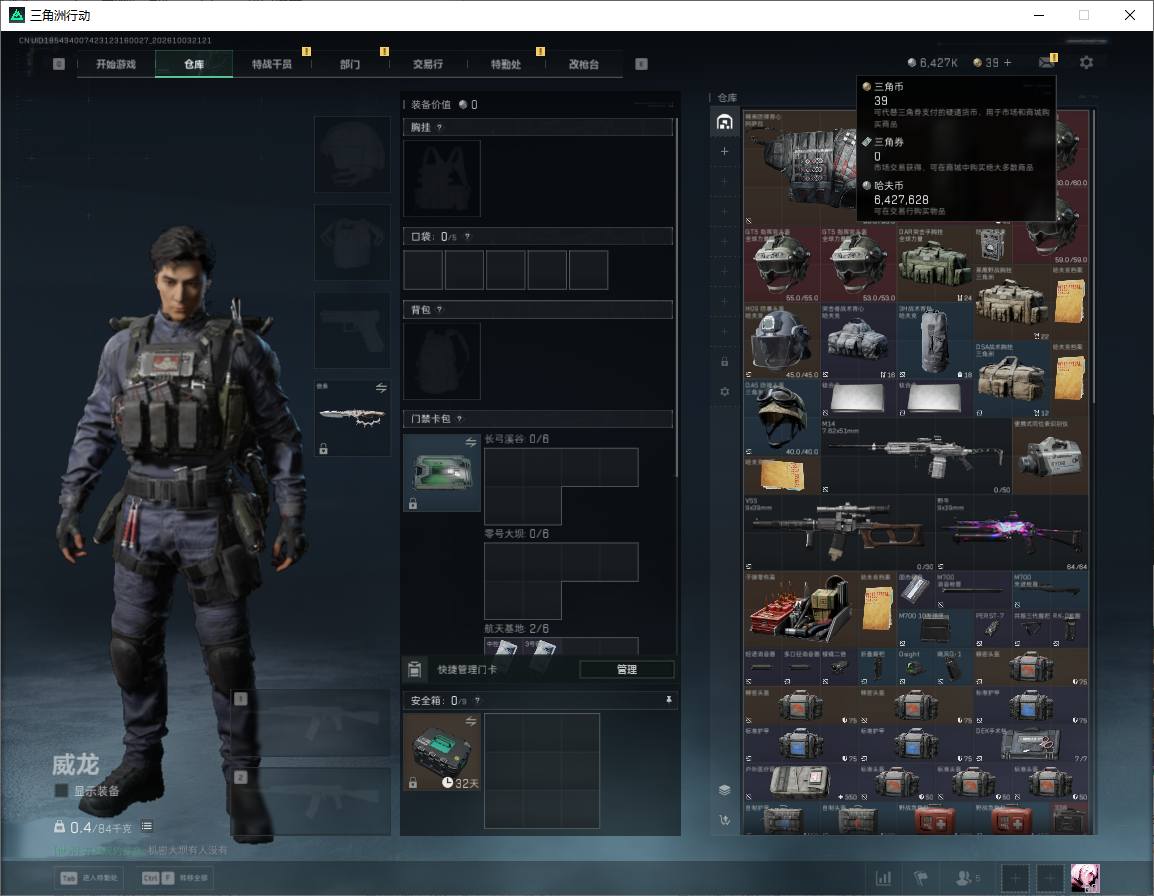Open the statistics bar chart icon
The height and width of the screenshot is (896, 1154).
point(883,878)
